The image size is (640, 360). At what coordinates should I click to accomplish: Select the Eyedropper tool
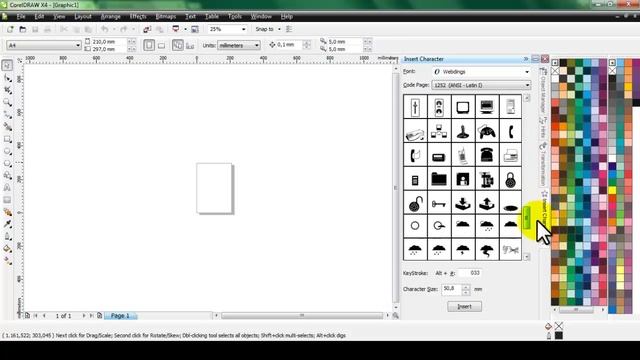[7, 224]
